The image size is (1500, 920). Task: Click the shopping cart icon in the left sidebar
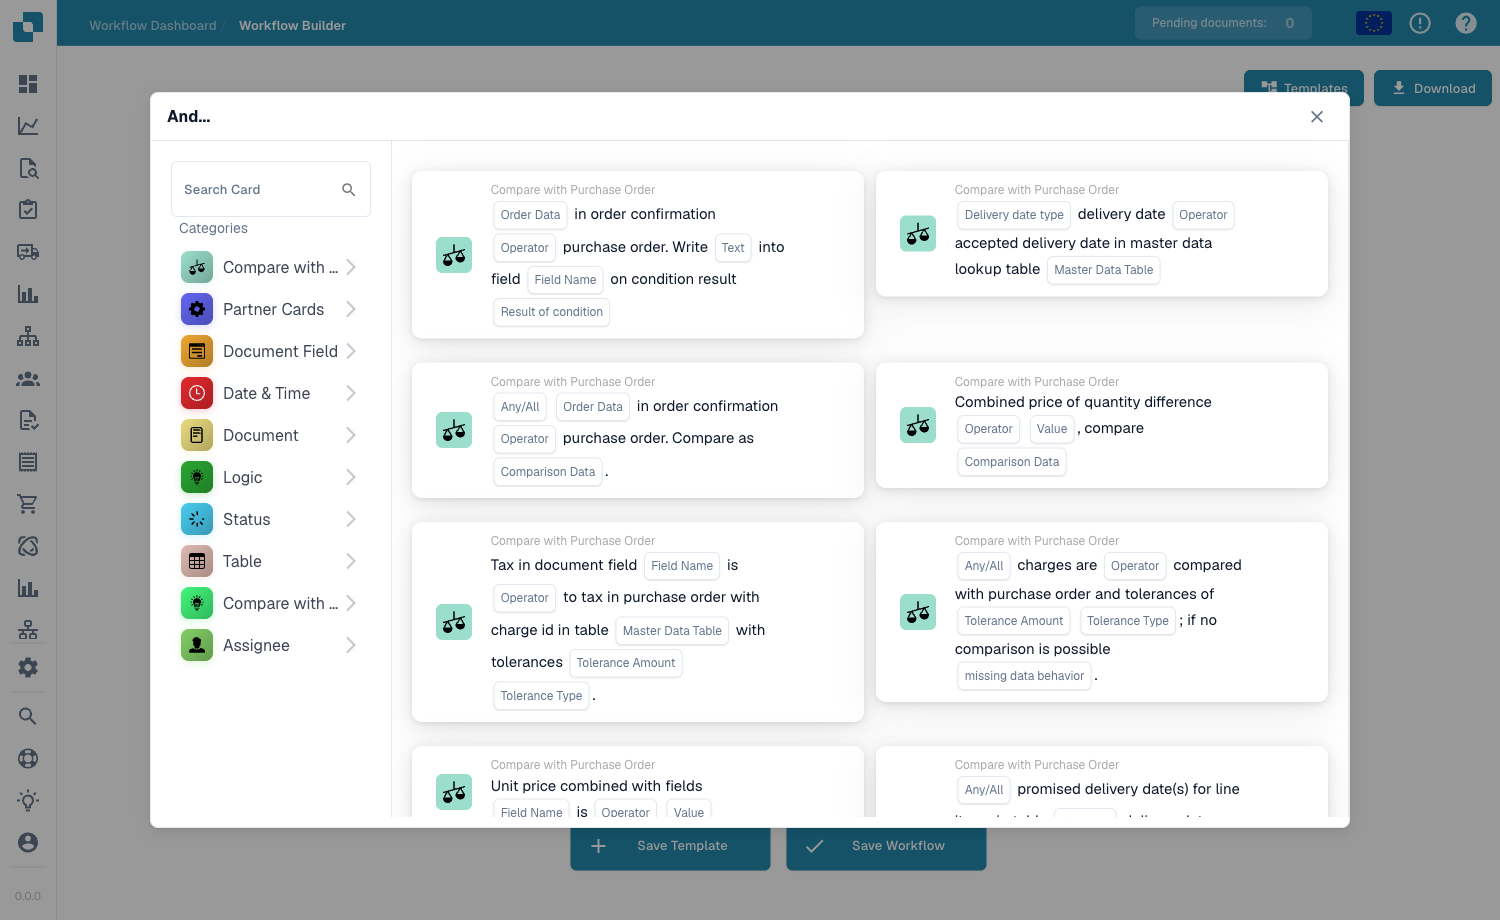(28, 504)
